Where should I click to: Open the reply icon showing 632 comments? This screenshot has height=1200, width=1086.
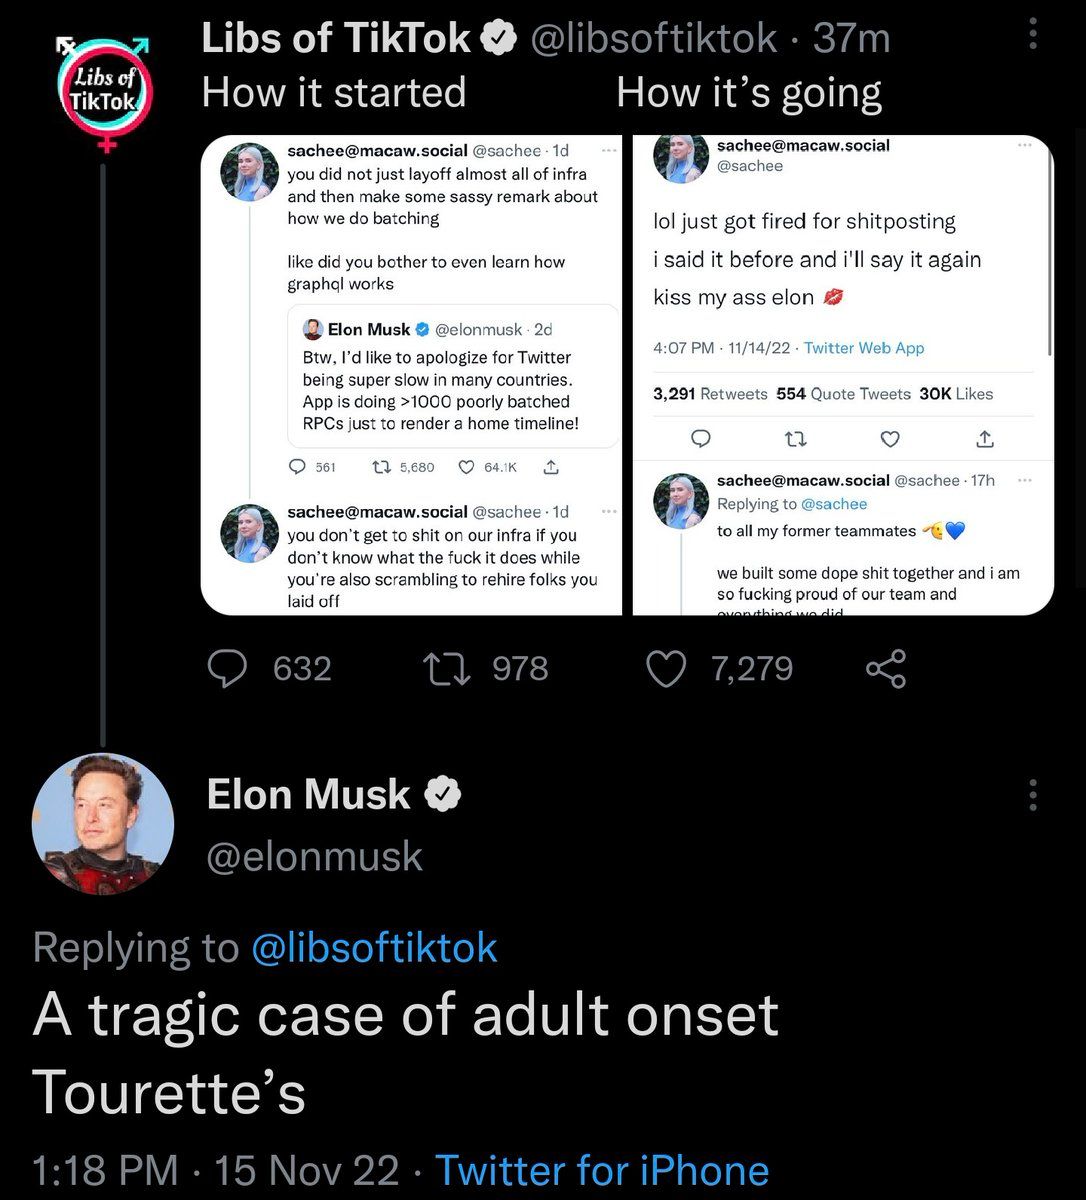(228, 668)
